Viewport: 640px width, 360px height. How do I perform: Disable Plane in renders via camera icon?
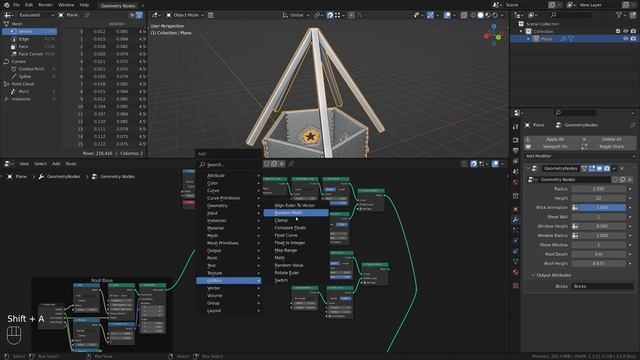tap(633, 39)
